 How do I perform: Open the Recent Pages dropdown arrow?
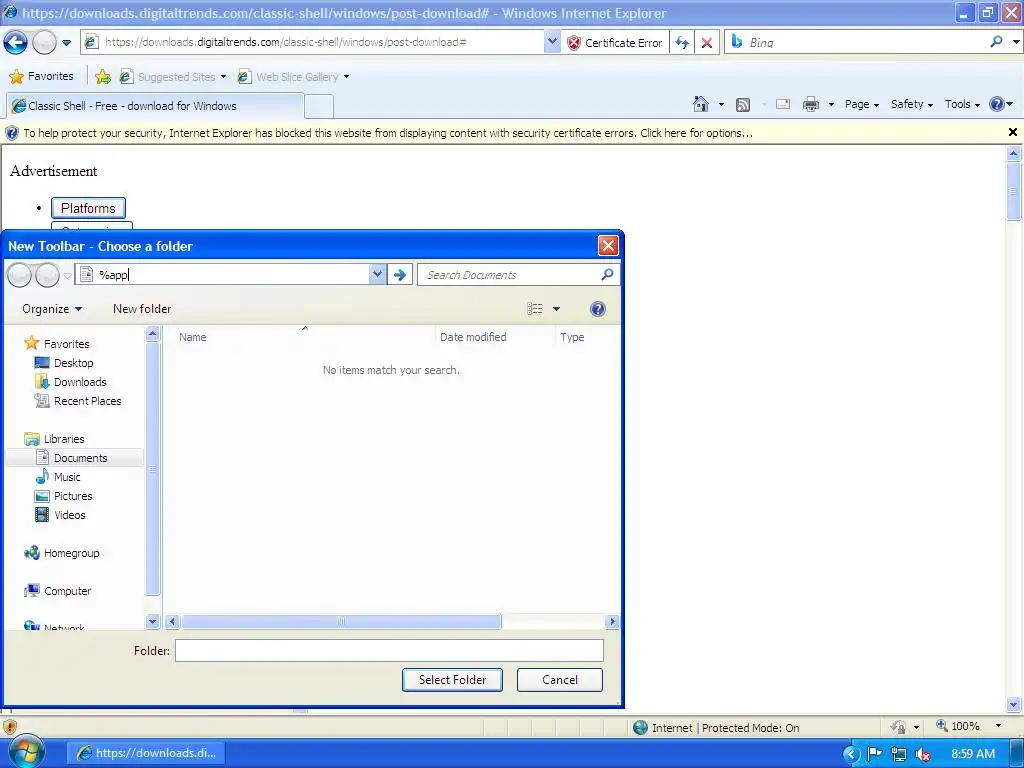[67, 43]
